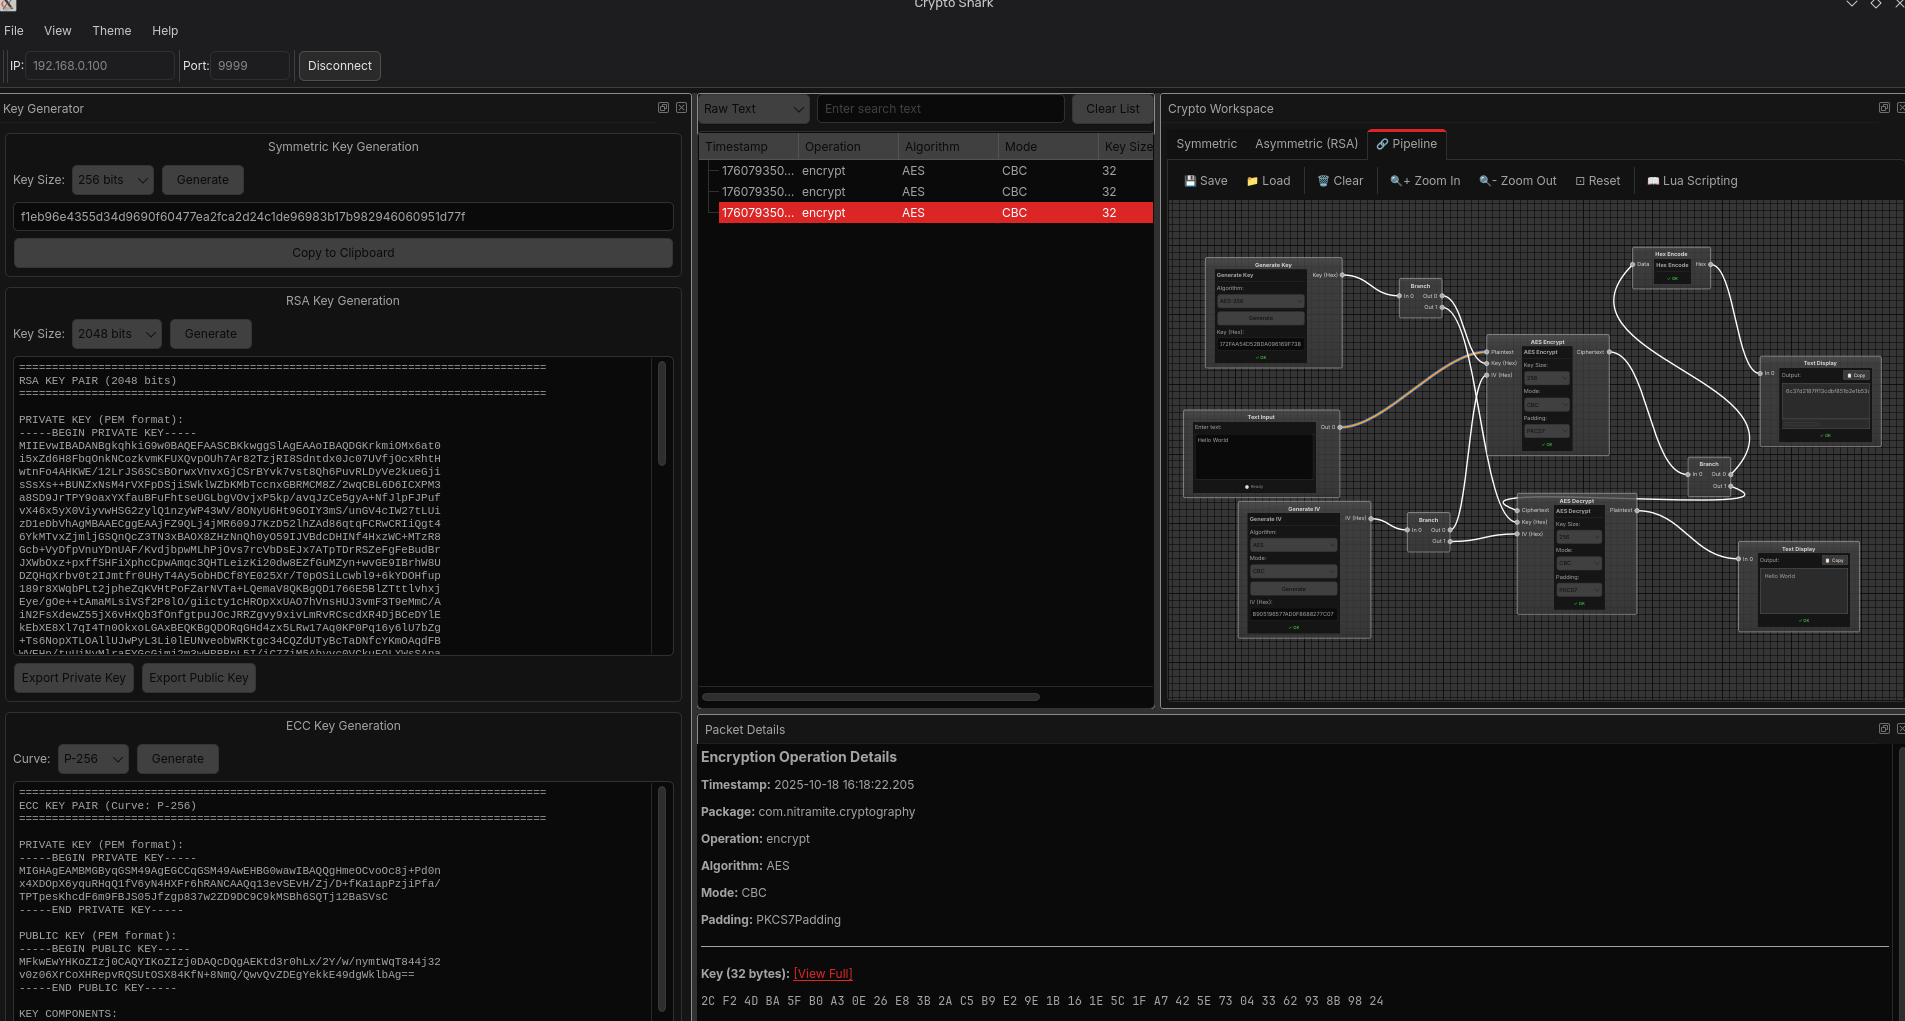Viewport: 1905px width, 1021px height.
Task: Open Lua Scripting via the book icon
Action: tap(1691, 181)
